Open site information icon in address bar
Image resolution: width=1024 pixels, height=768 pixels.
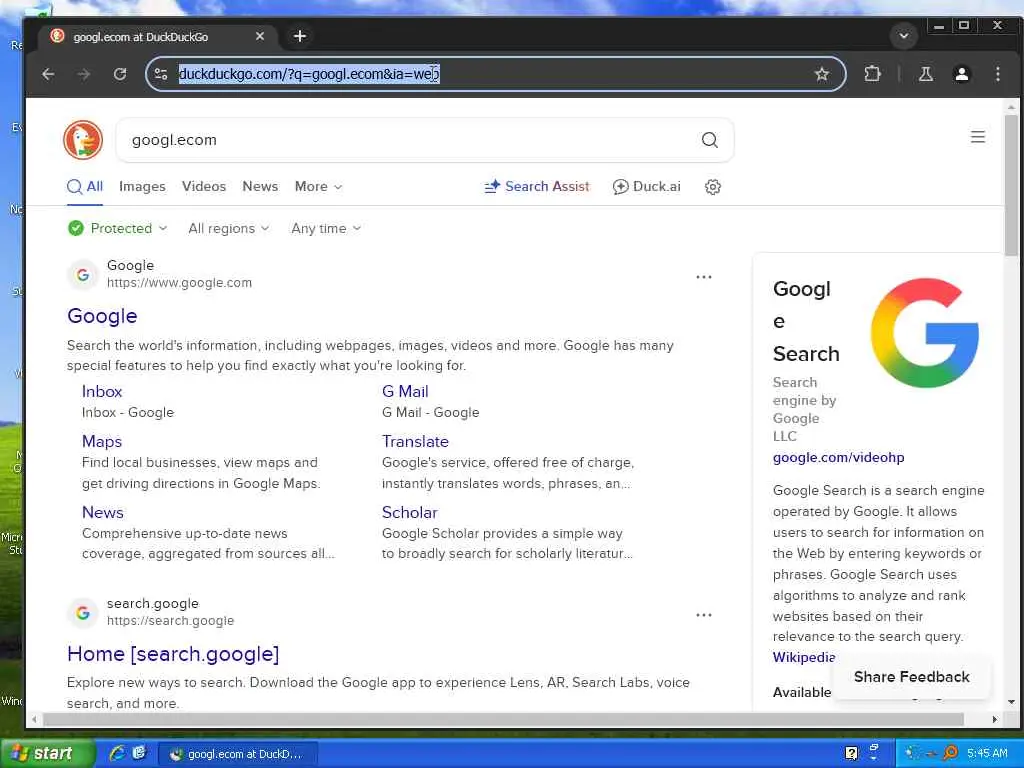point(161,74)
